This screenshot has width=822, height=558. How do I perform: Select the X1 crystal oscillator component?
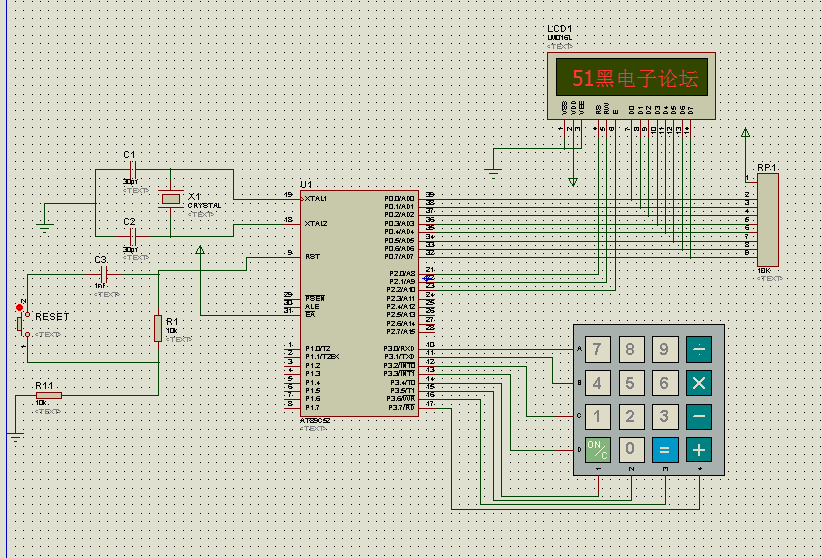(172, 200)
